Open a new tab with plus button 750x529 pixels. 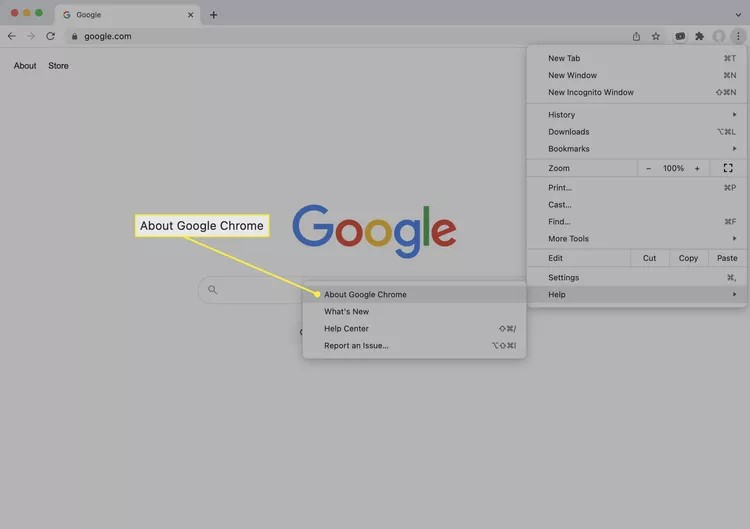pos(213,15)
